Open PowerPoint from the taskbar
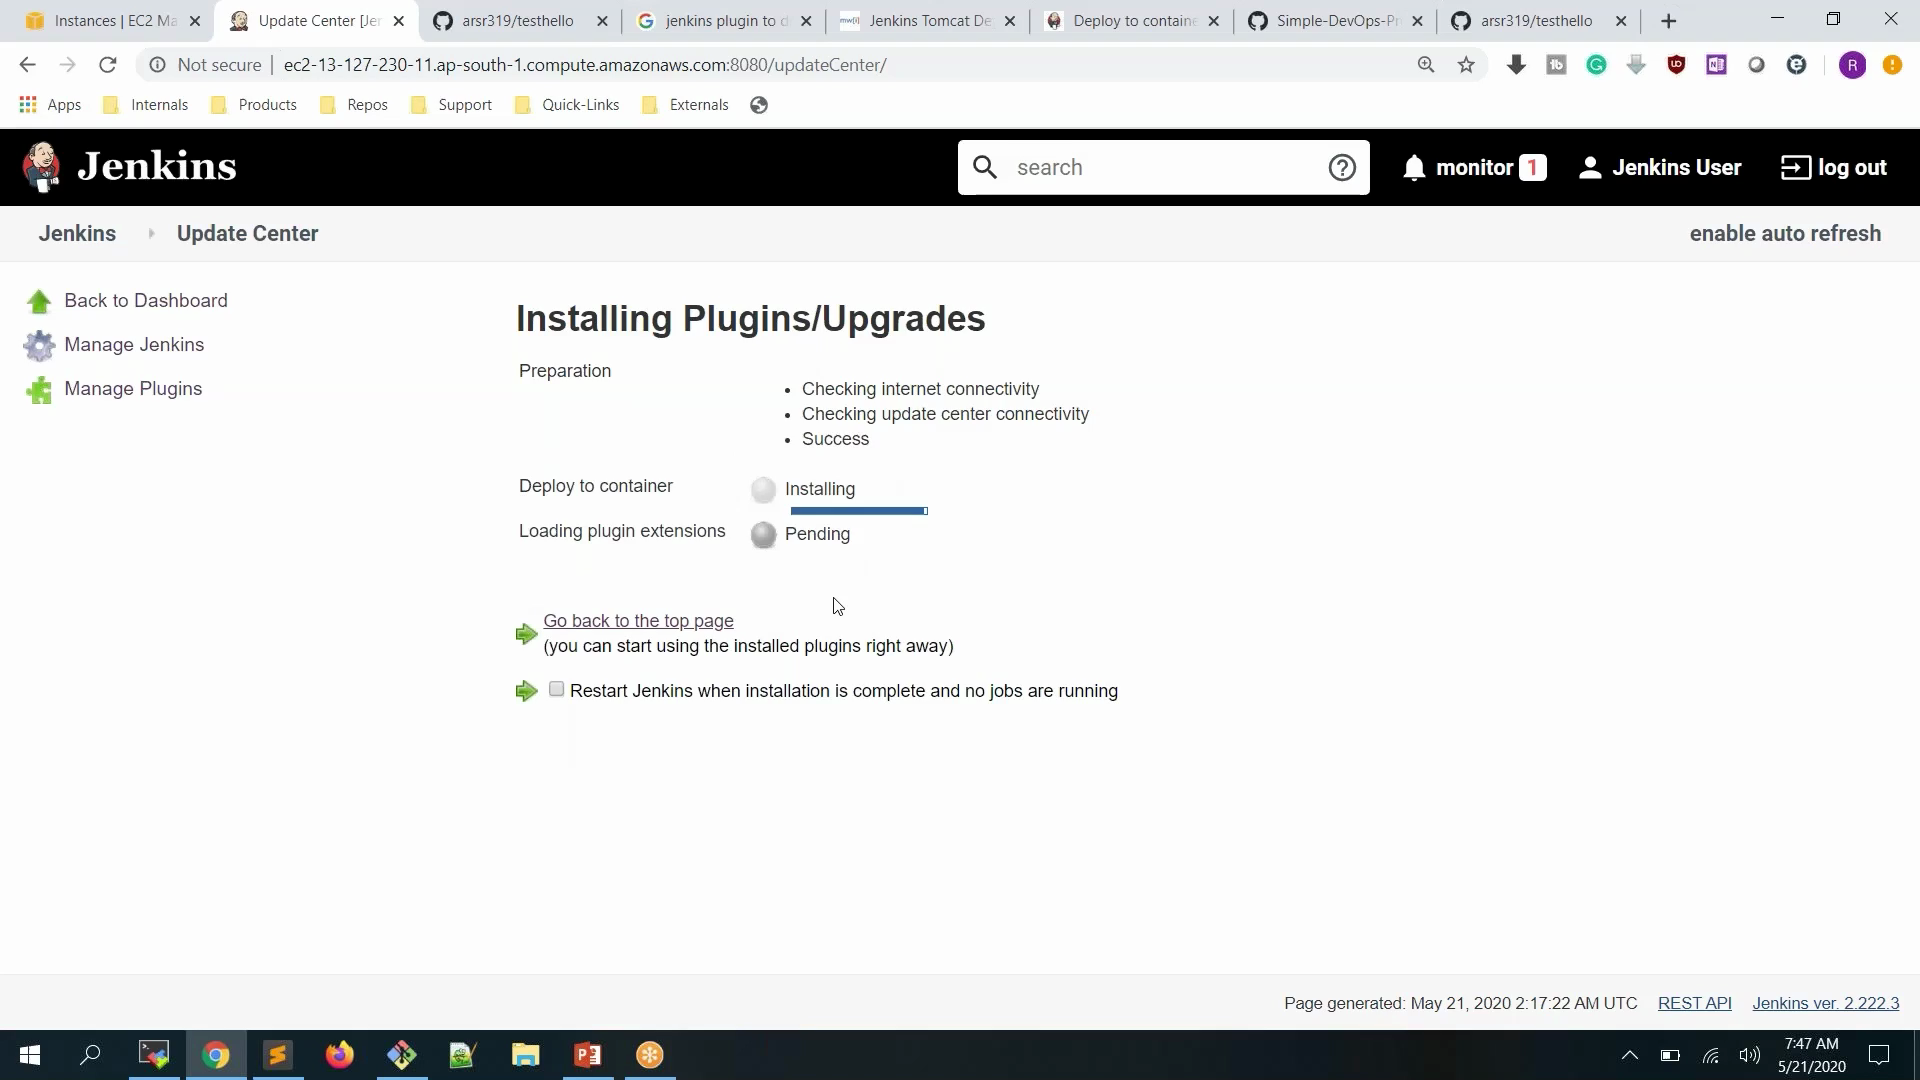1920x1080 pixels. coord(587,1055)
